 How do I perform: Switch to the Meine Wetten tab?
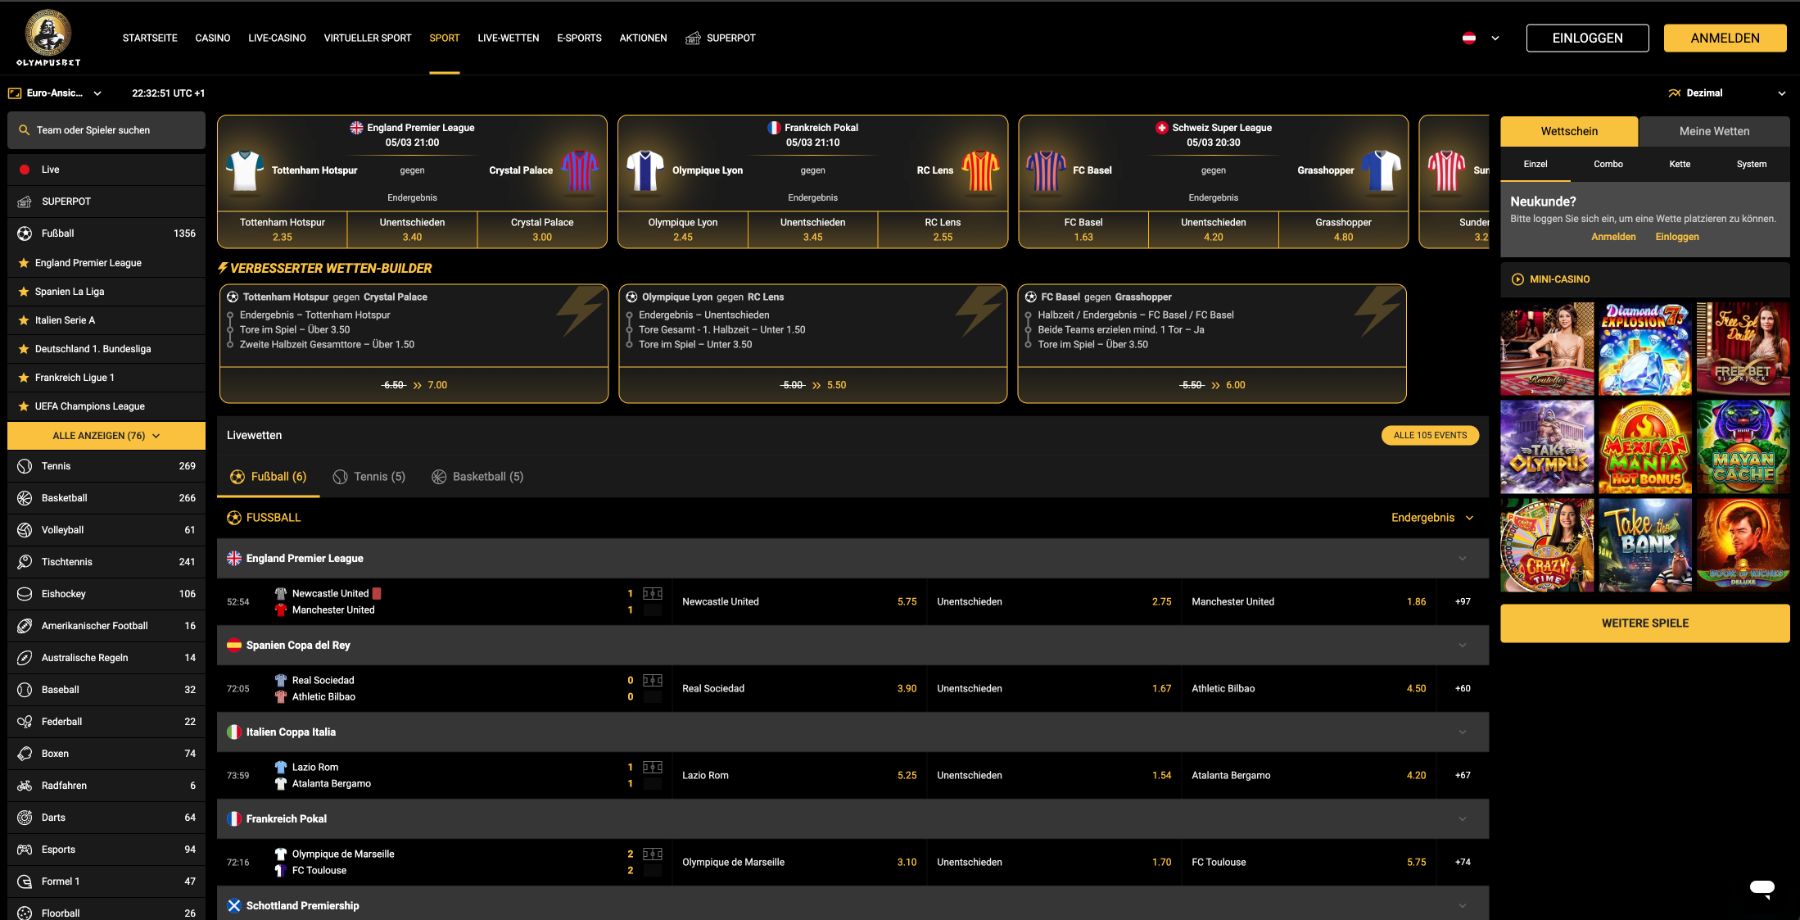1714,131
